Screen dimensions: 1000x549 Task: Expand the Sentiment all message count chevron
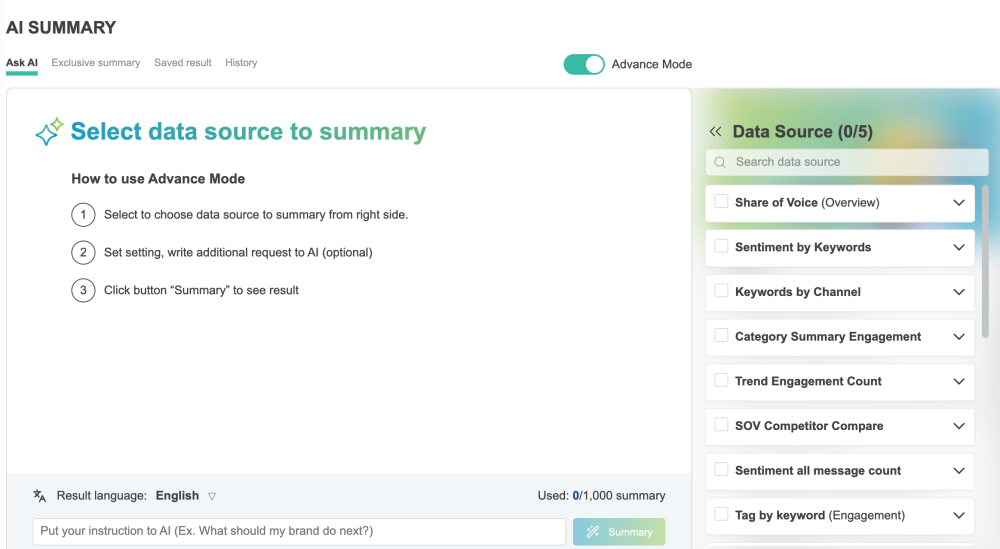pyautogui.click(x=959, y=471)
